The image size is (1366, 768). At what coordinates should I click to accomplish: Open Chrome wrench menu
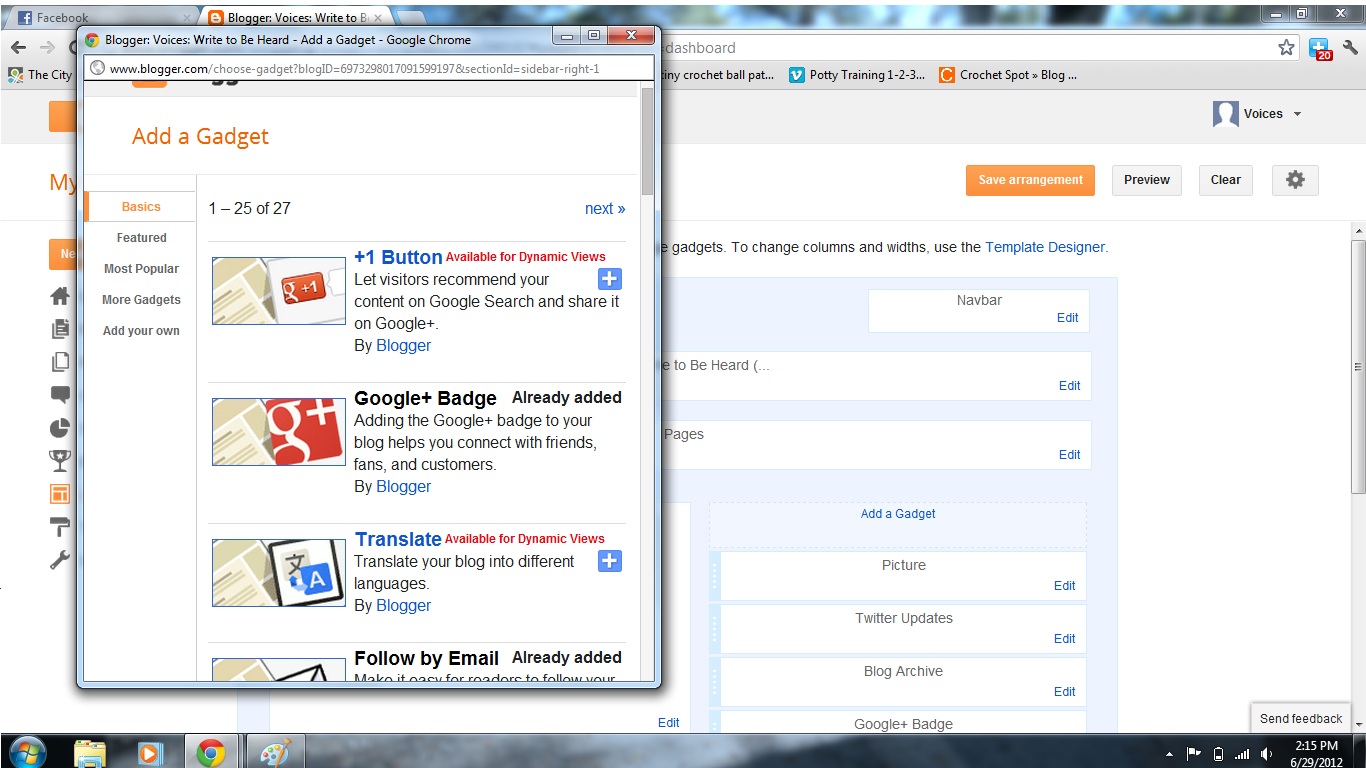coord(1350,47)
